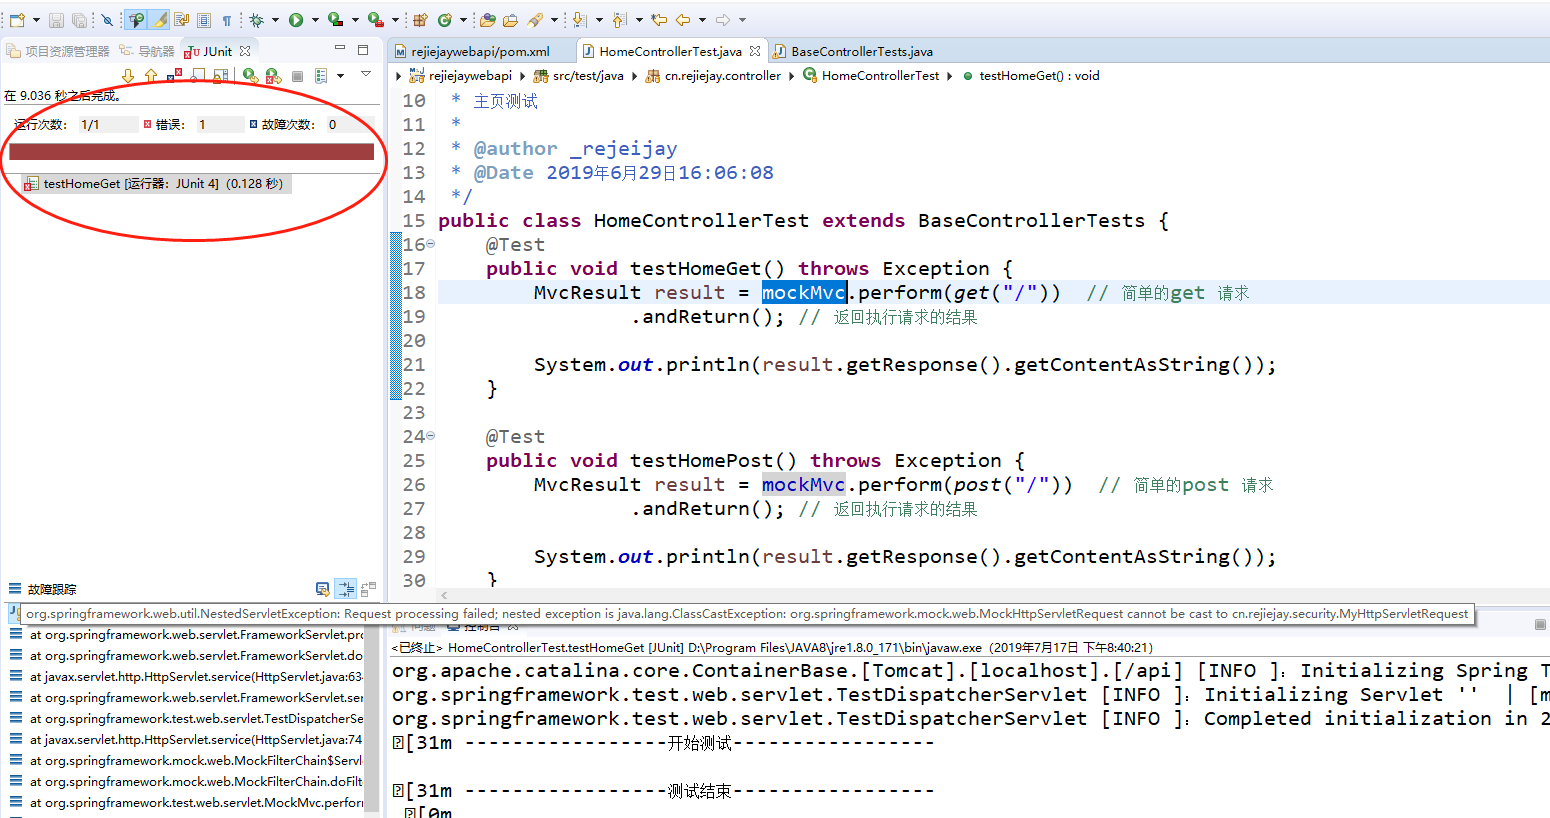
Task: Collapse the fold marker at line 16
Action: coord(431,244)
